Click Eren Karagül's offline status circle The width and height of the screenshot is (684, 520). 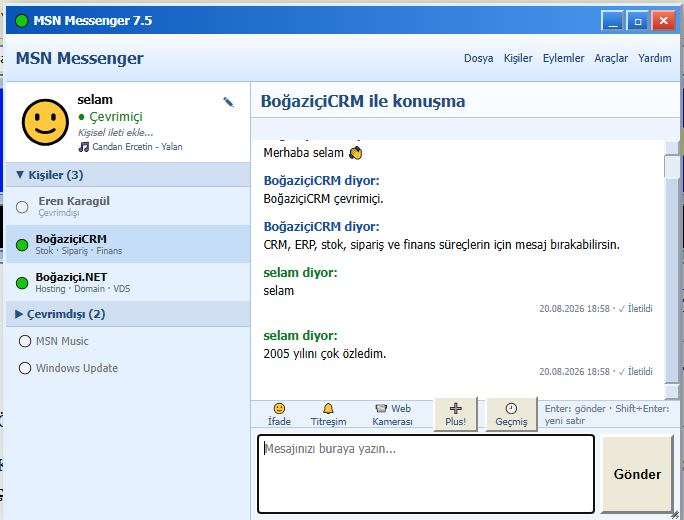point(22,207)
